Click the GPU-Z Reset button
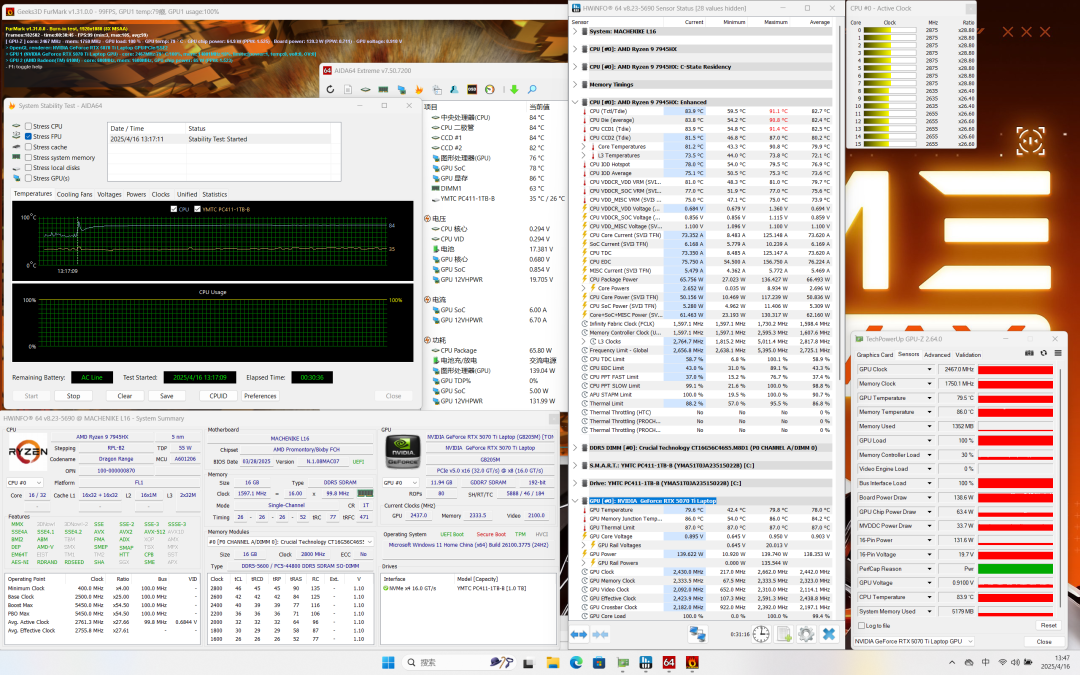 [x=1048, y=625]
